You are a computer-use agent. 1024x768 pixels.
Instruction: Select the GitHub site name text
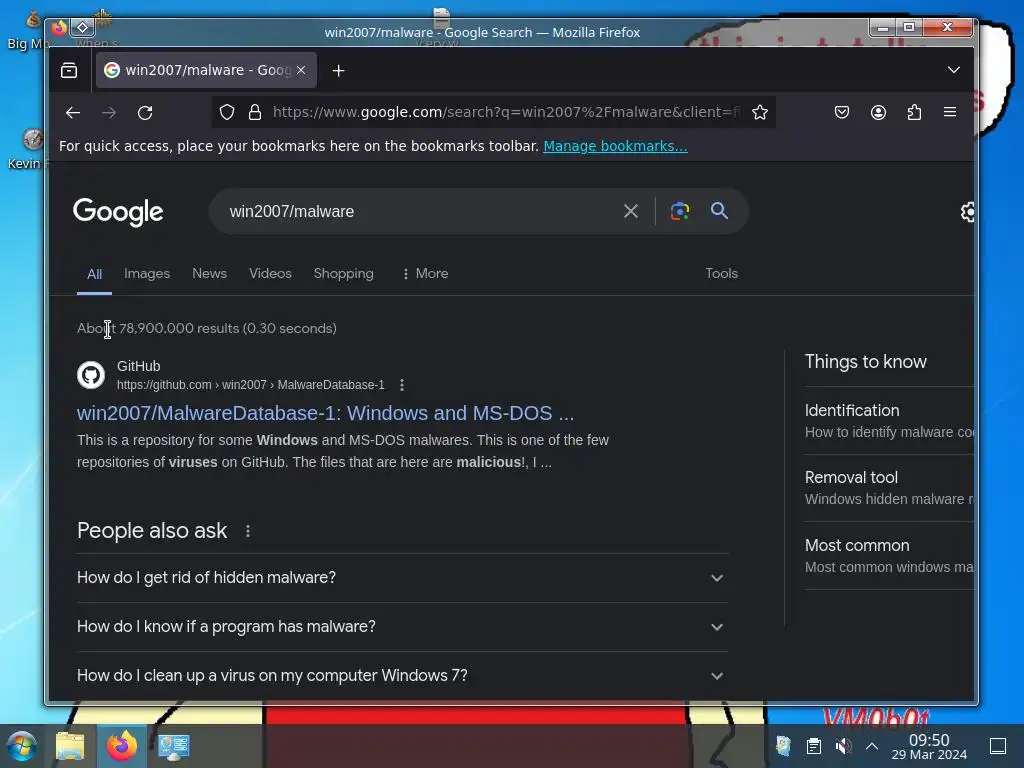coord(138,366)
